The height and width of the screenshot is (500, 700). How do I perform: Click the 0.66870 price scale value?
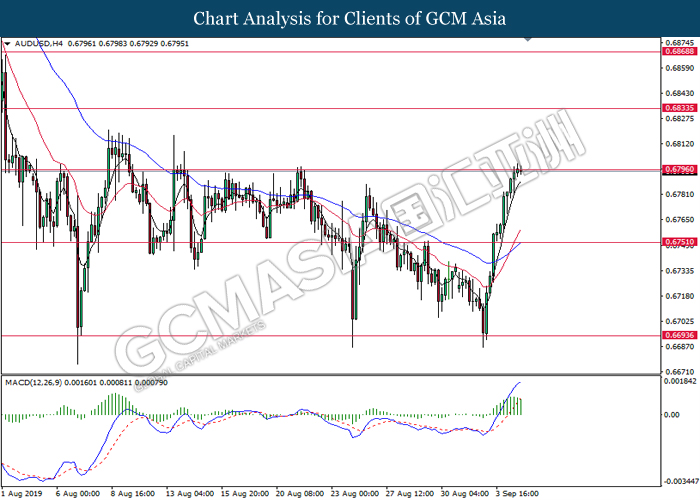[x=679, y=347]
